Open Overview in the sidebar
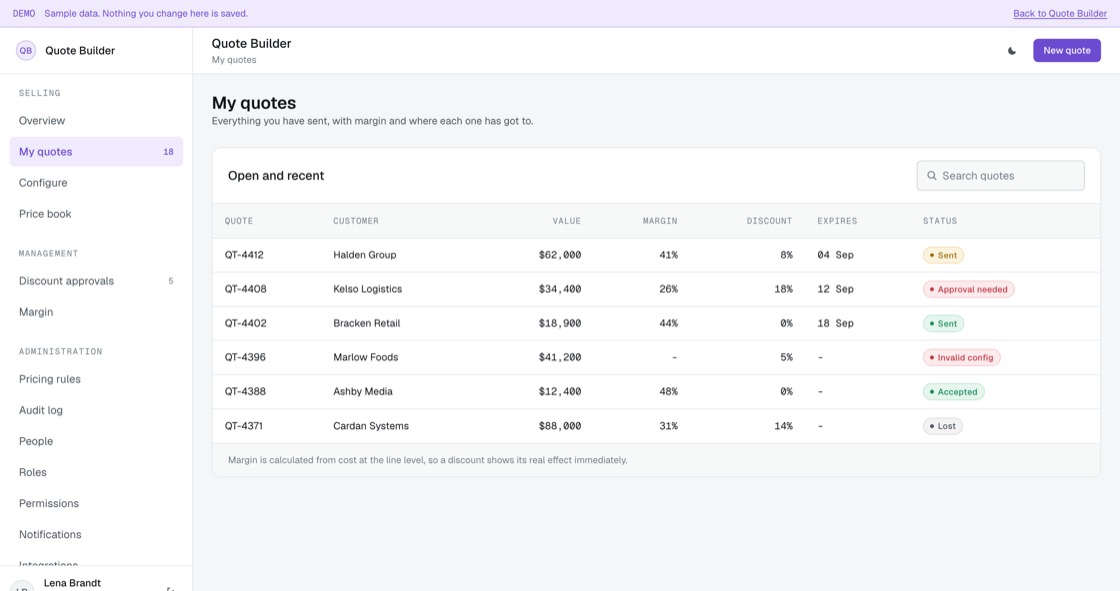1120x591 pixels. 96,121
